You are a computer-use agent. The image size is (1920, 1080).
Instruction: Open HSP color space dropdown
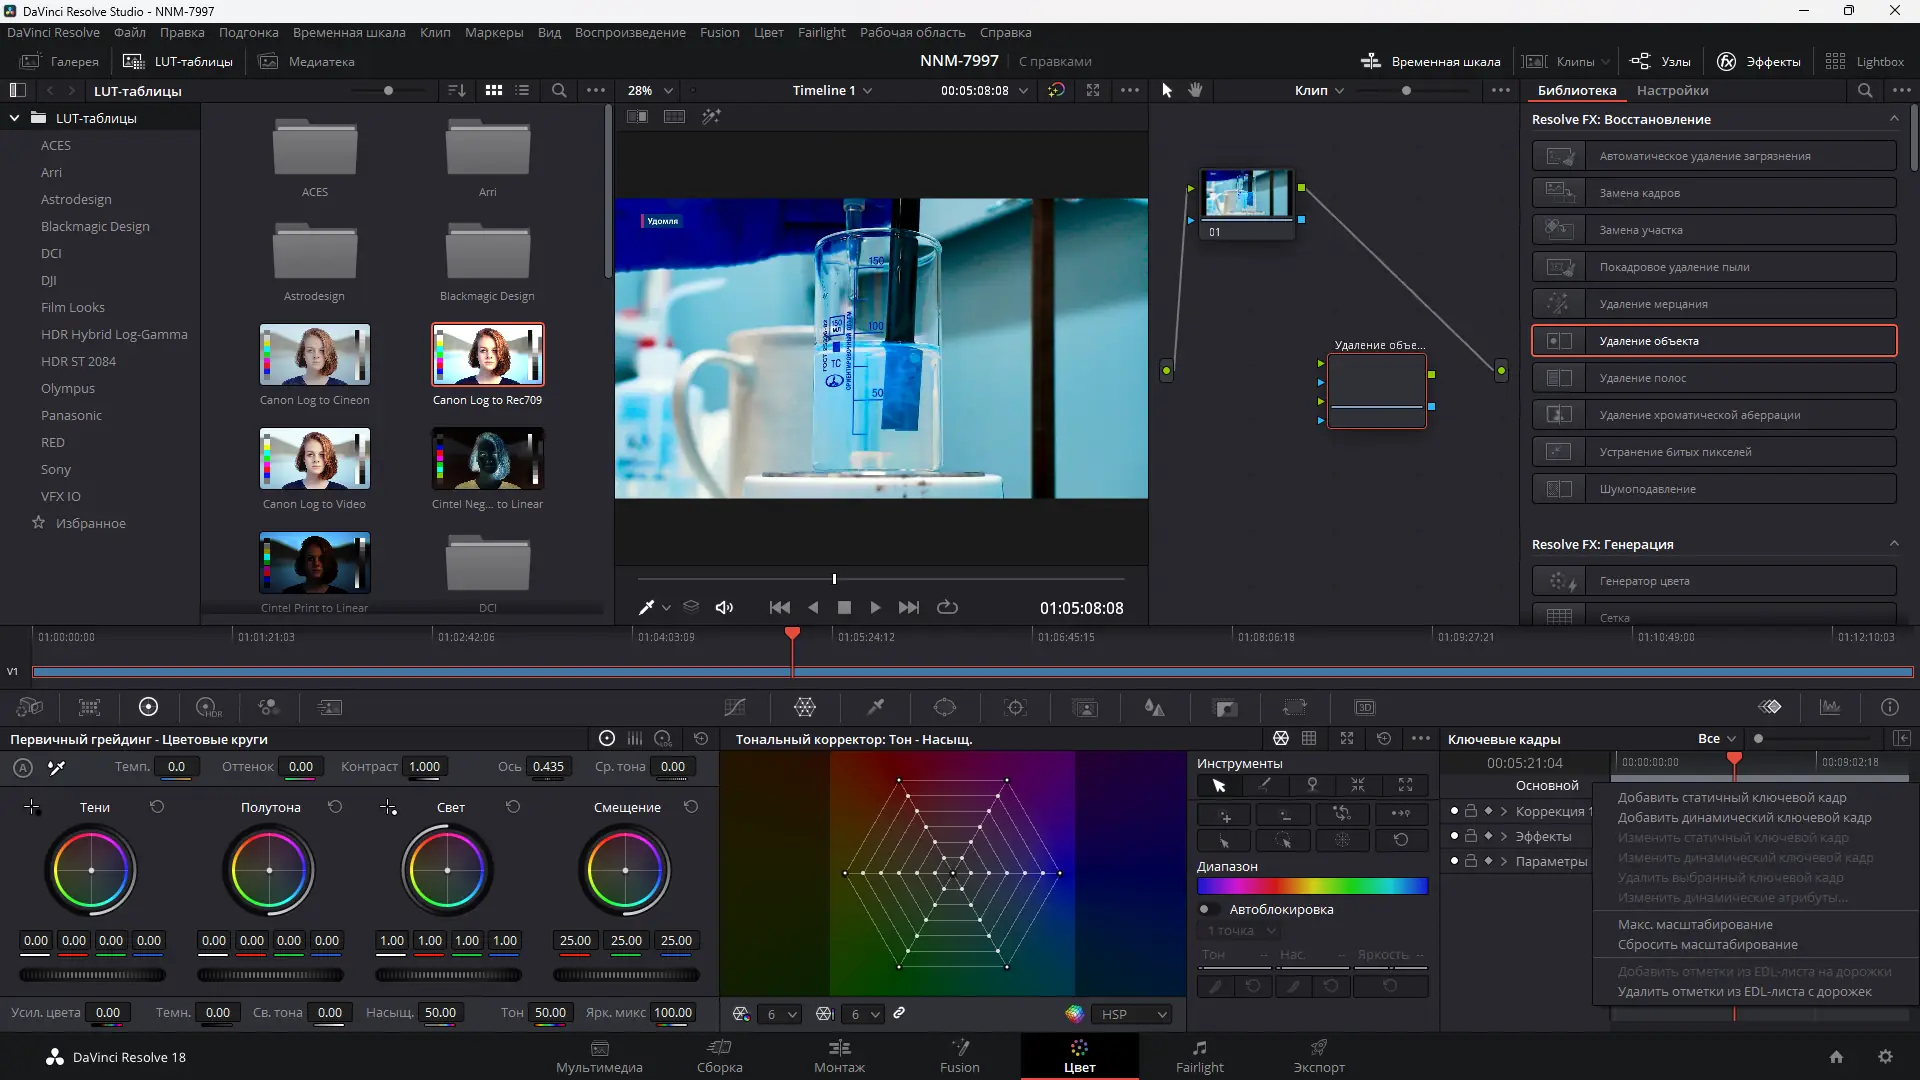[x=1133, y=1014]
